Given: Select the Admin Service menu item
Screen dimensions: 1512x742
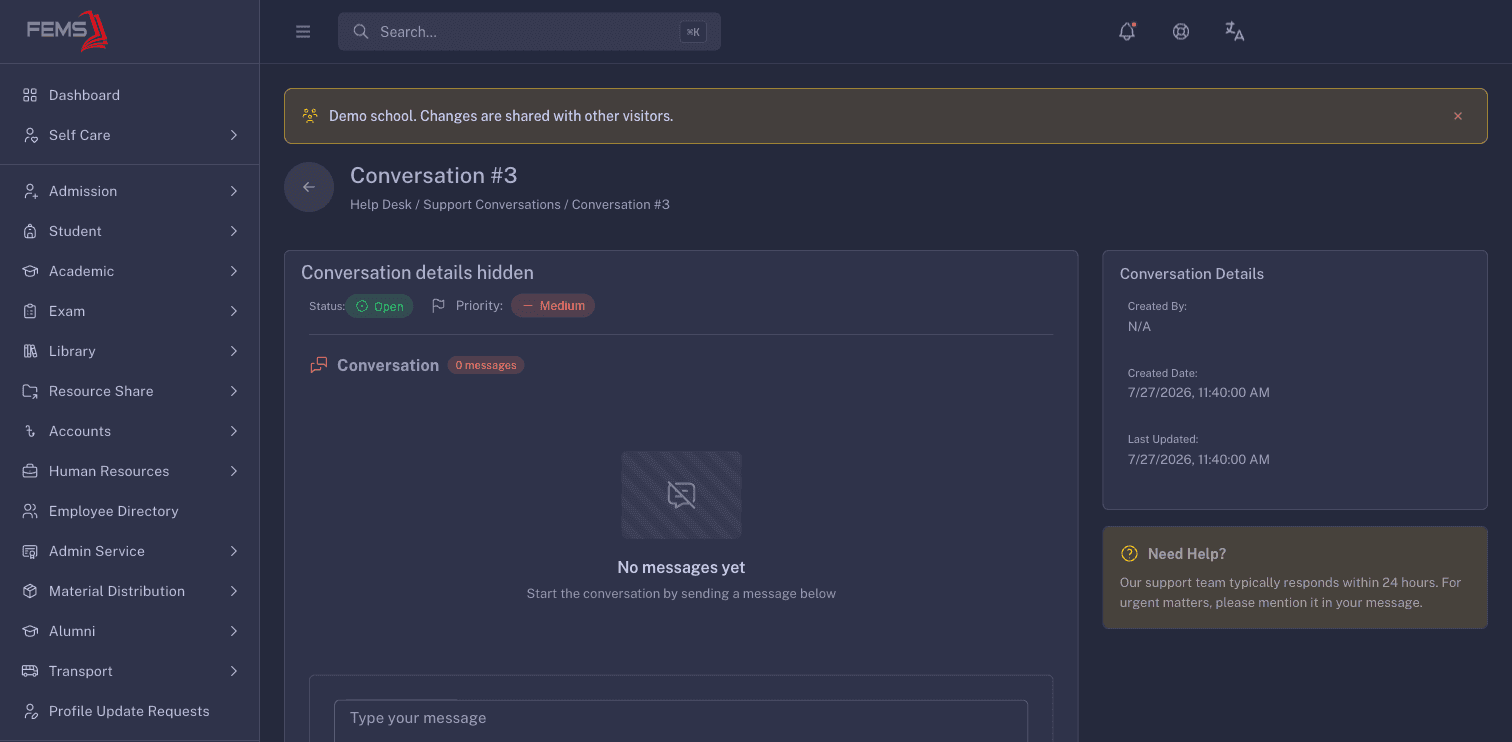Looking at the screenshot, I should click(x=129, y=551).
